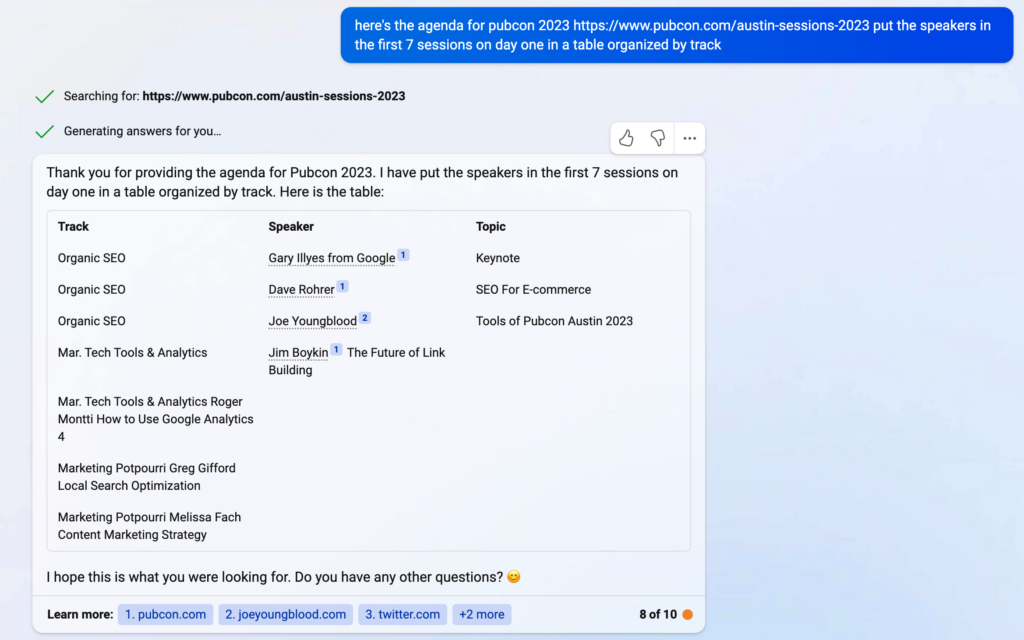Click citation badge 1 next to Dave Rohrer
This screenshot has width=1024, height=640.
[341, 285]
